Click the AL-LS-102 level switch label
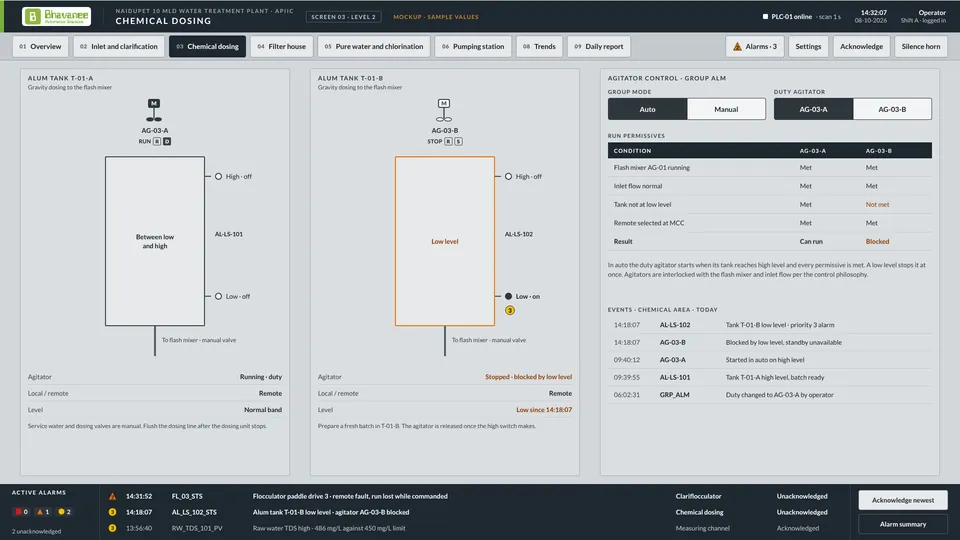 pos(519,234)
